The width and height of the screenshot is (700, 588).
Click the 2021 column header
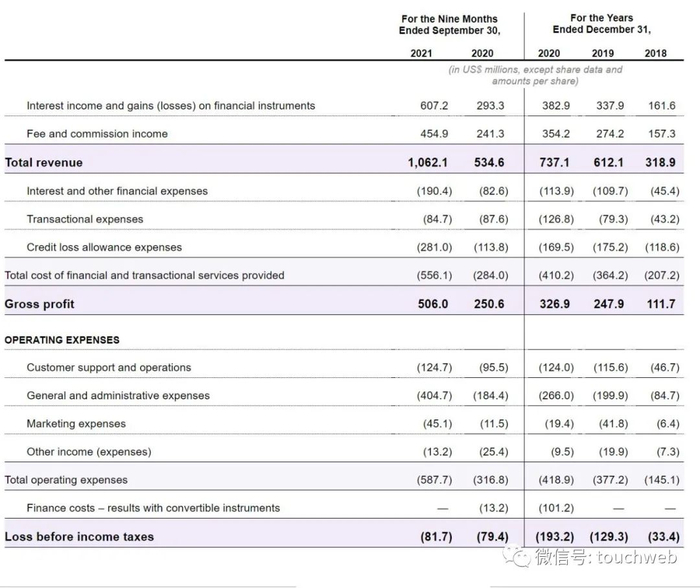(x=421, y=53)
